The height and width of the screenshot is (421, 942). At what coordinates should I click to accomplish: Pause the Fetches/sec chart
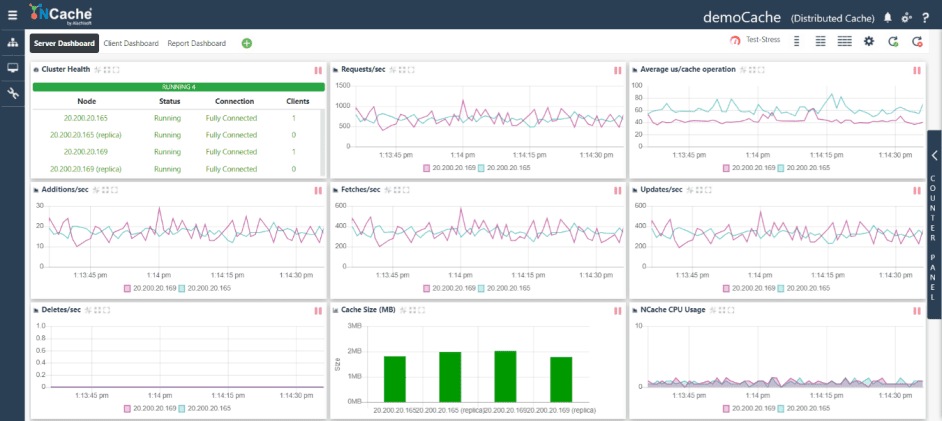618,190
